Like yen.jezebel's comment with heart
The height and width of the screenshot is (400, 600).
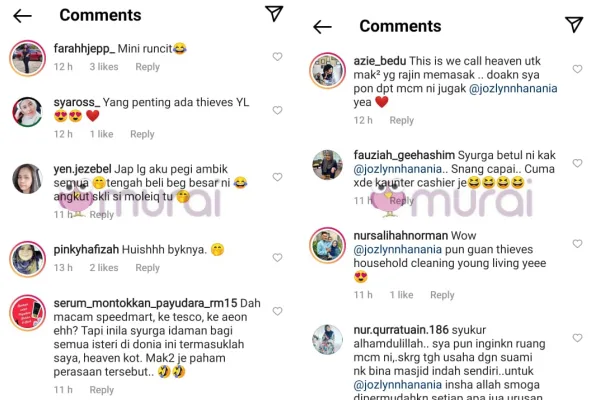click(277, 177)
